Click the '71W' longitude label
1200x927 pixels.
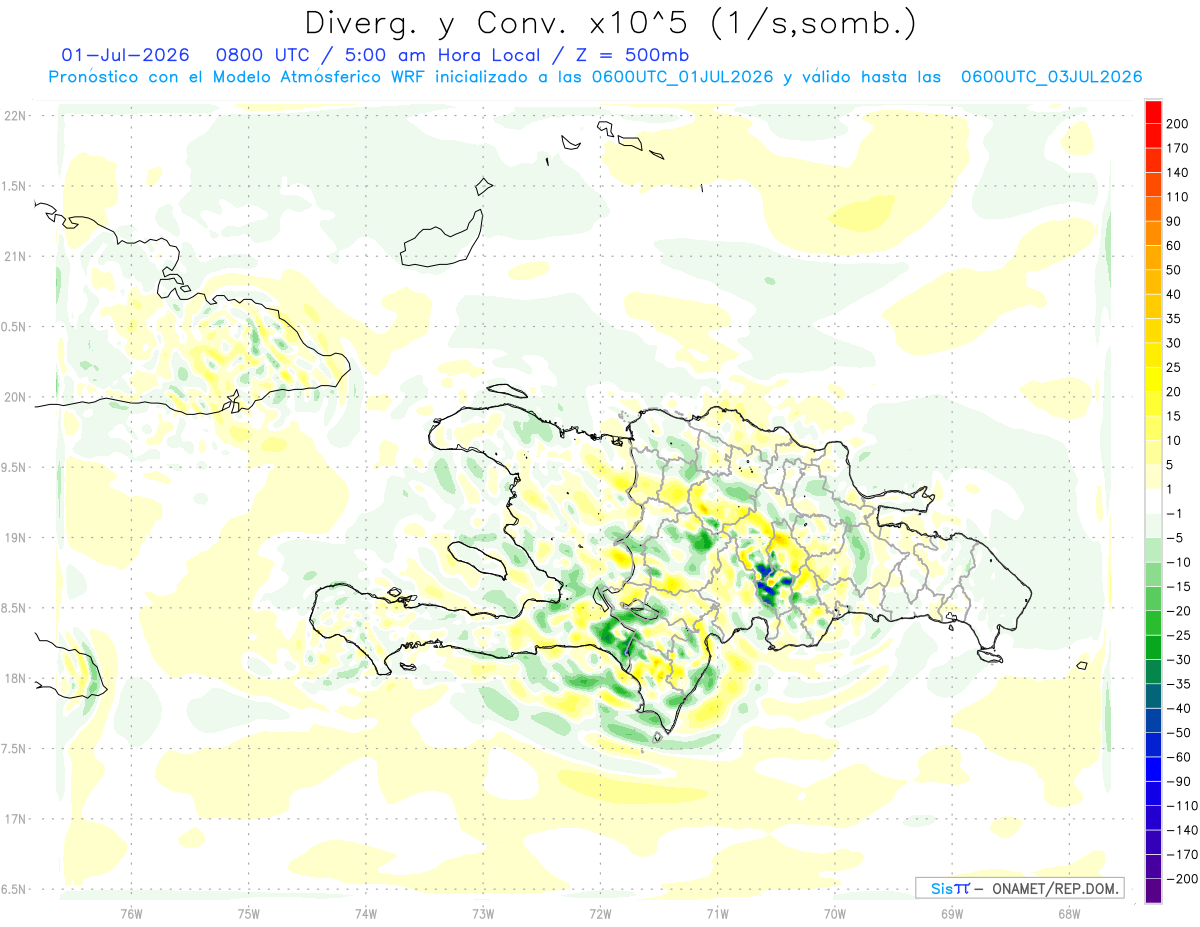tap(717, 913)
